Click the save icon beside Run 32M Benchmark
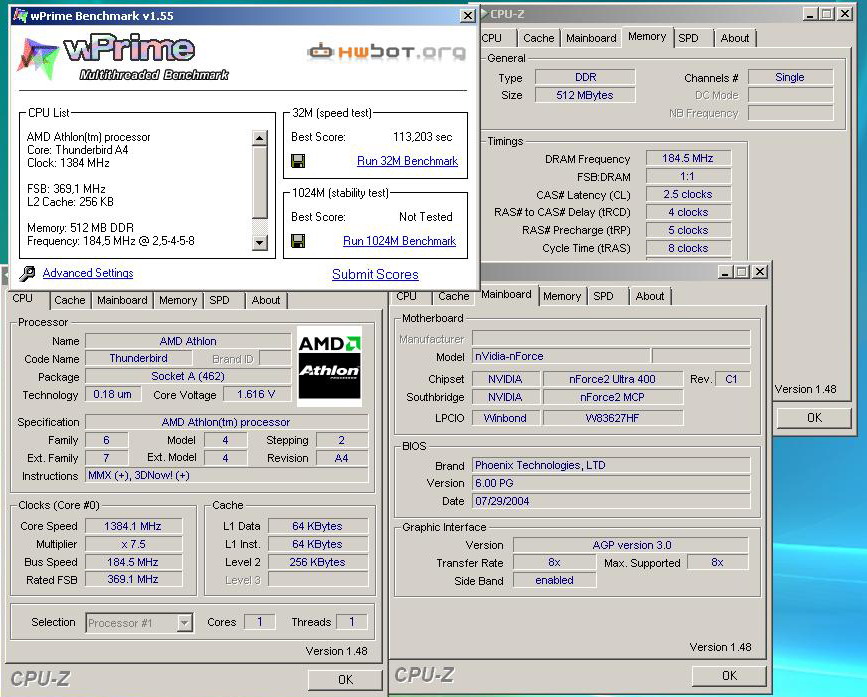Screen dimensions: 867x697 298,161
